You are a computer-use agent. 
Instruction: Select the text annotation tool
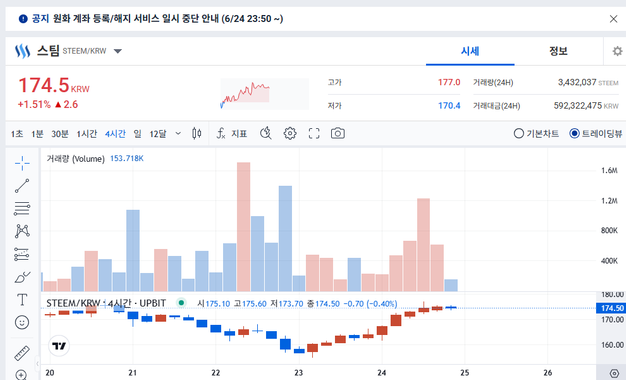click(22, 299)
